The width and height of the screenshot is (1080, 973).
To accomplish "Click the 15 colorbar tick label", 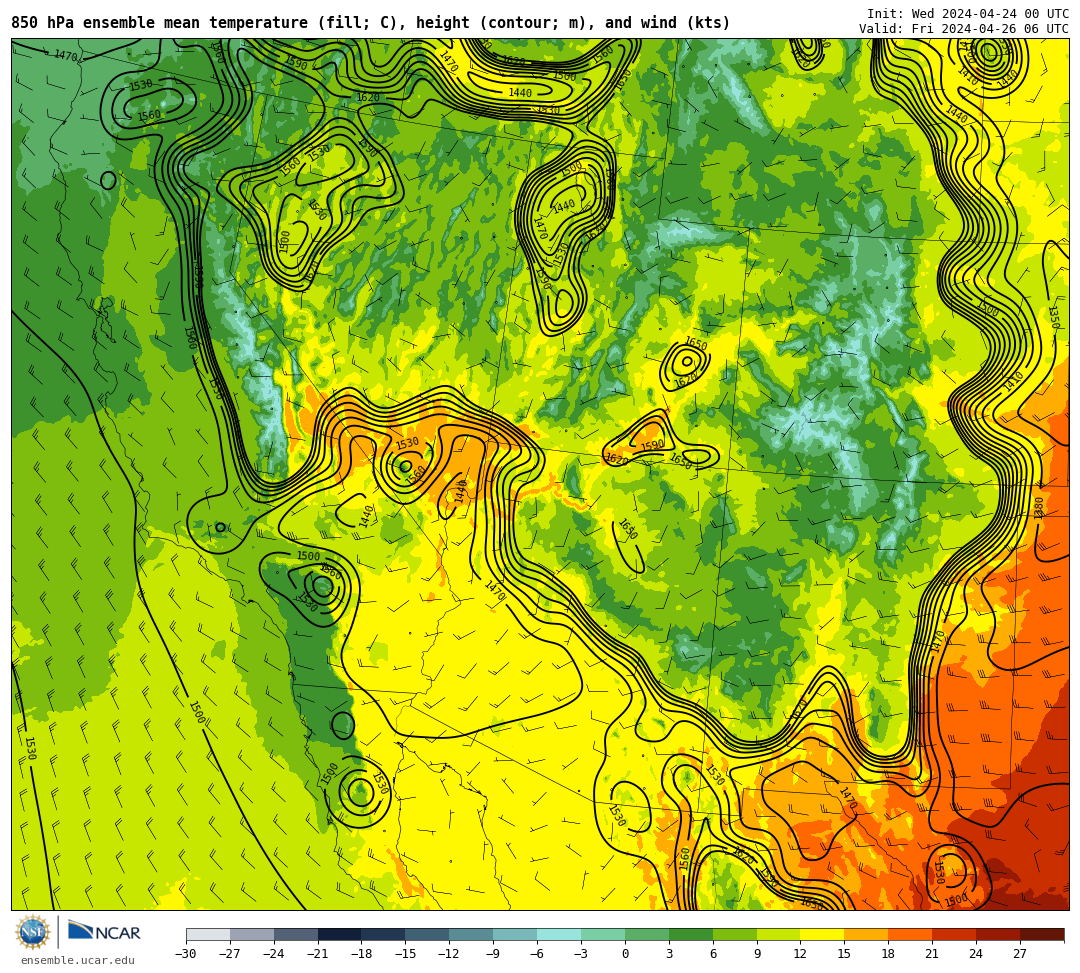I will [844, 954].
